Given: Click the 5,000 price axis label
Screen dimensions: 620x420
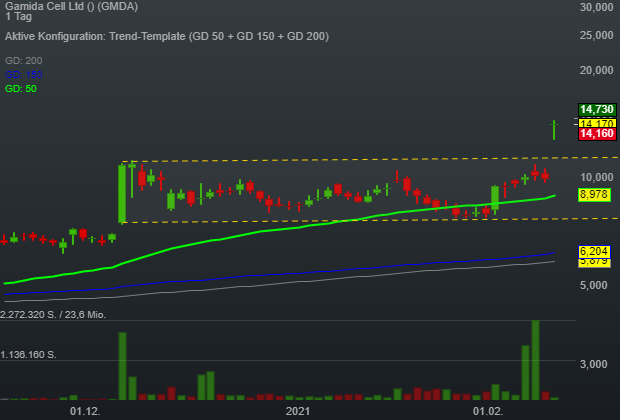Looking at the screenshot, I should point(593,285).
